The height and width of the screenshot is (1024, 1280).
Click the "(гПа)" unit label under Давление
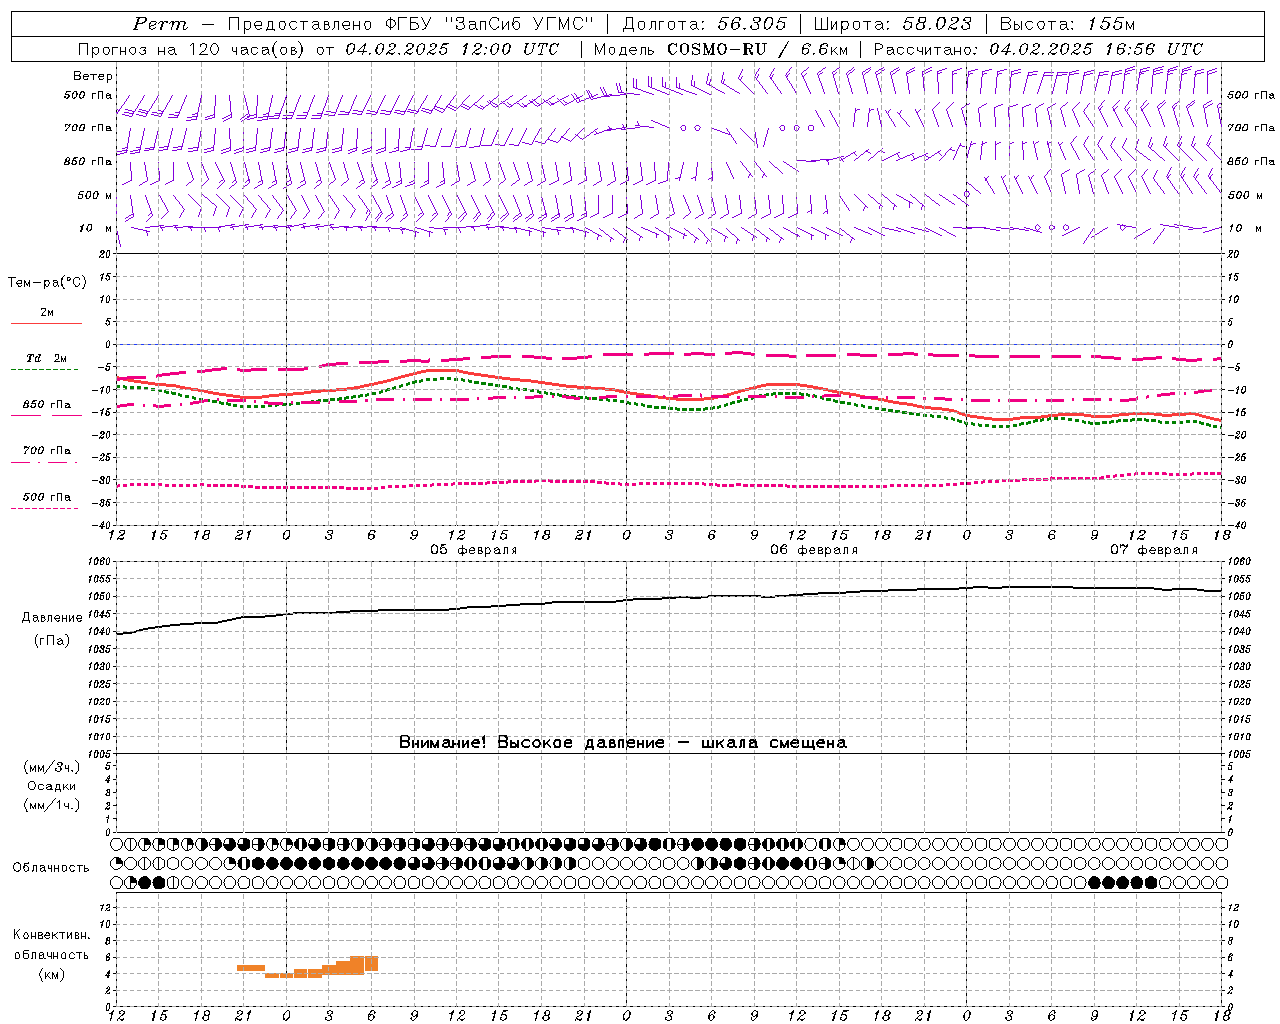52,641
